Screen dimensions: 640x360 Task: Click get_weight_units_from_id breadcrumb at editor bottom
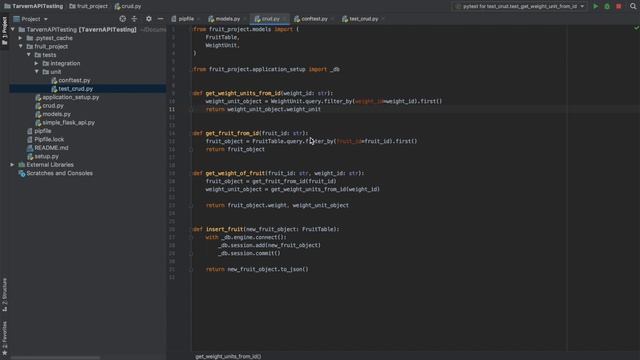[x=228, y=356]
